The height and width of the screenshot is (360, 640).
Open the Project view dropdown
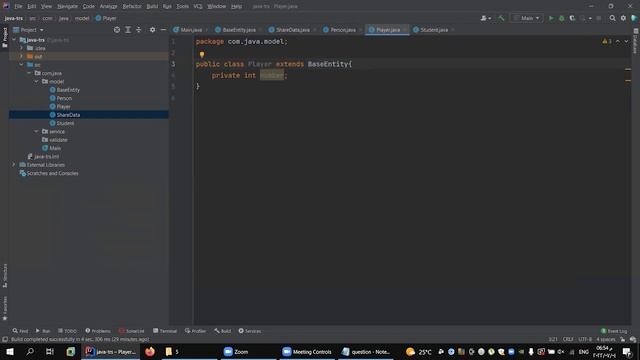tap(29, 30)
